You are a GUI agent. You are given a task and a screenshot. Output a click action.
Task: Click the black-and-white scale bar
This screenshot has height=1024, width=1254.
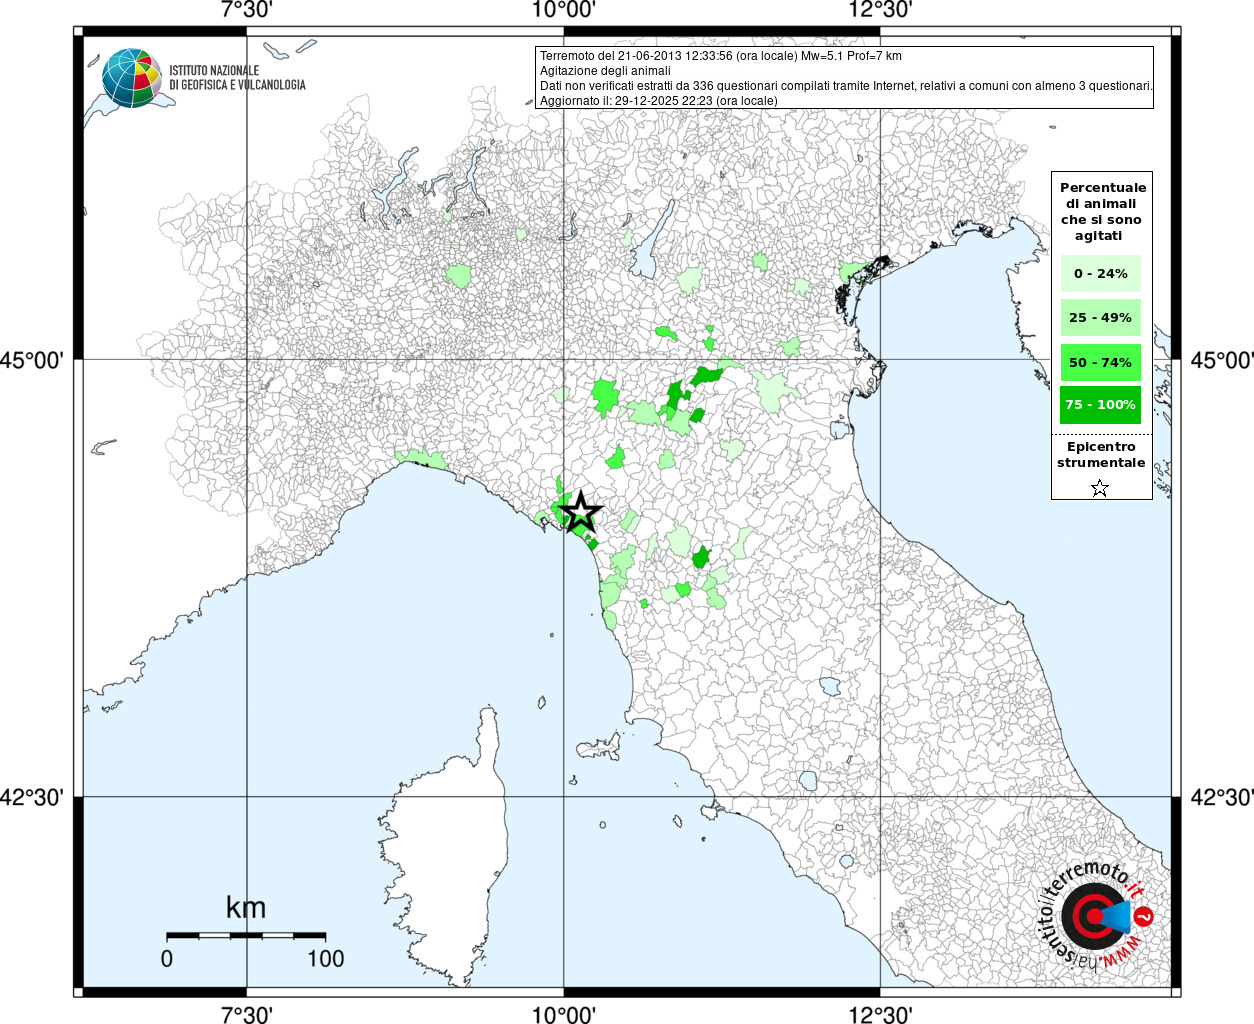point(246,936)
